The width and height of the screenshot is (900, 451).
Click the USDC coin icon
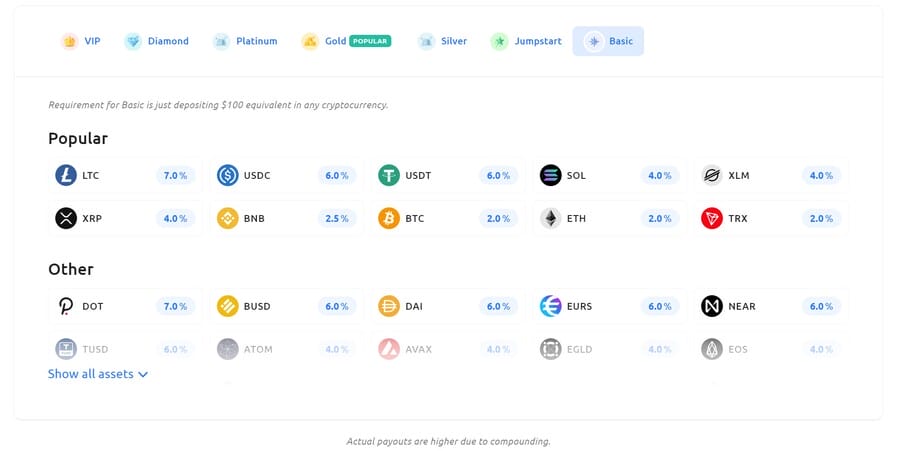click(228, 176)
